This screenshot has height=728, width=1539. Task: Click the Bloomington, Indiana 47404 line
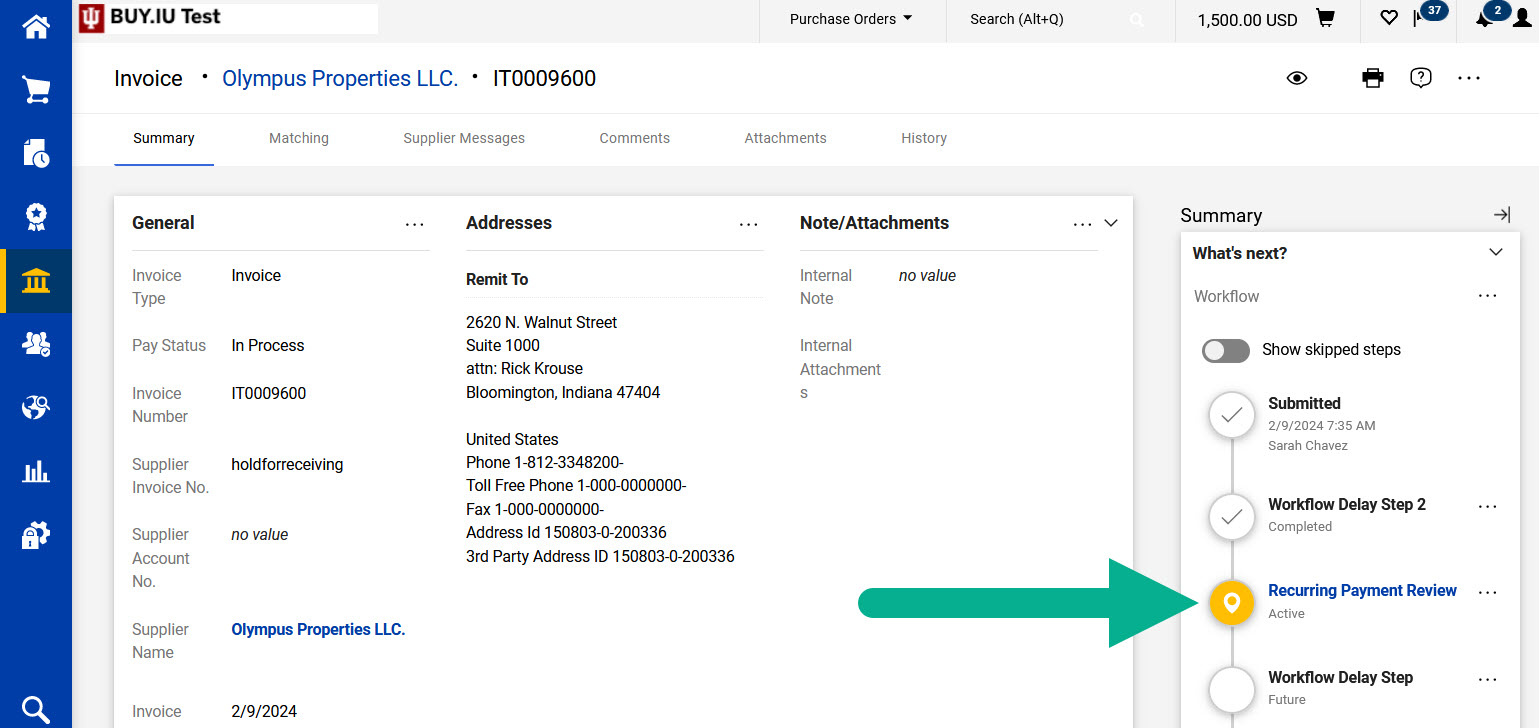point(563,393)
